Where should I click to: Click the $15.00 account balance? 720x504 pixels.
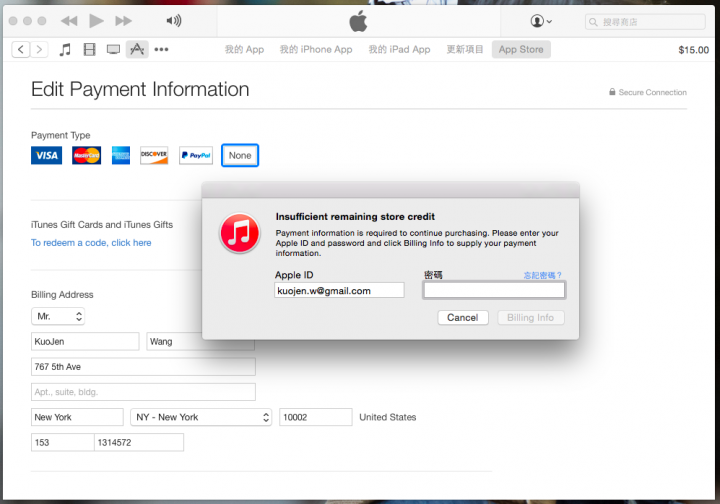tap(693, 50)
